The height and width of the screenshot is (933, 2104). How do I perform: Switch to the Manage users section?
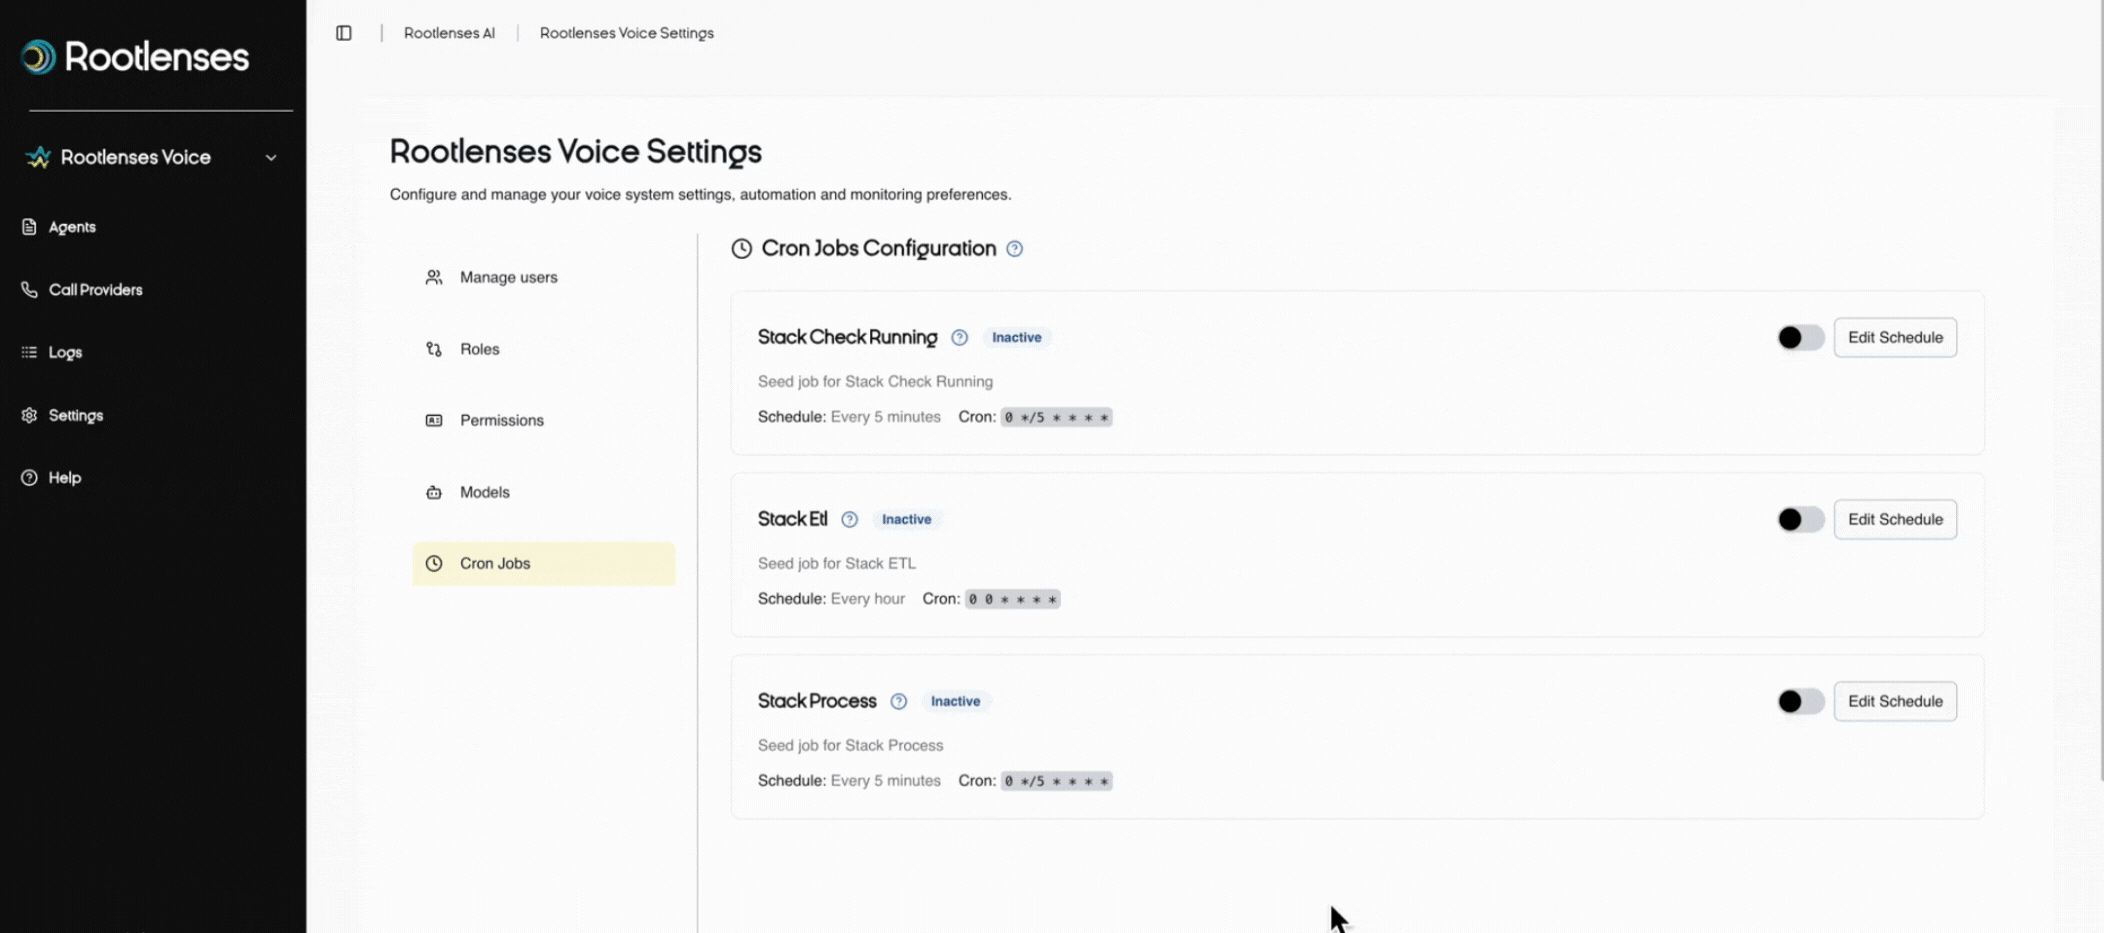click(x=508, y=278)
